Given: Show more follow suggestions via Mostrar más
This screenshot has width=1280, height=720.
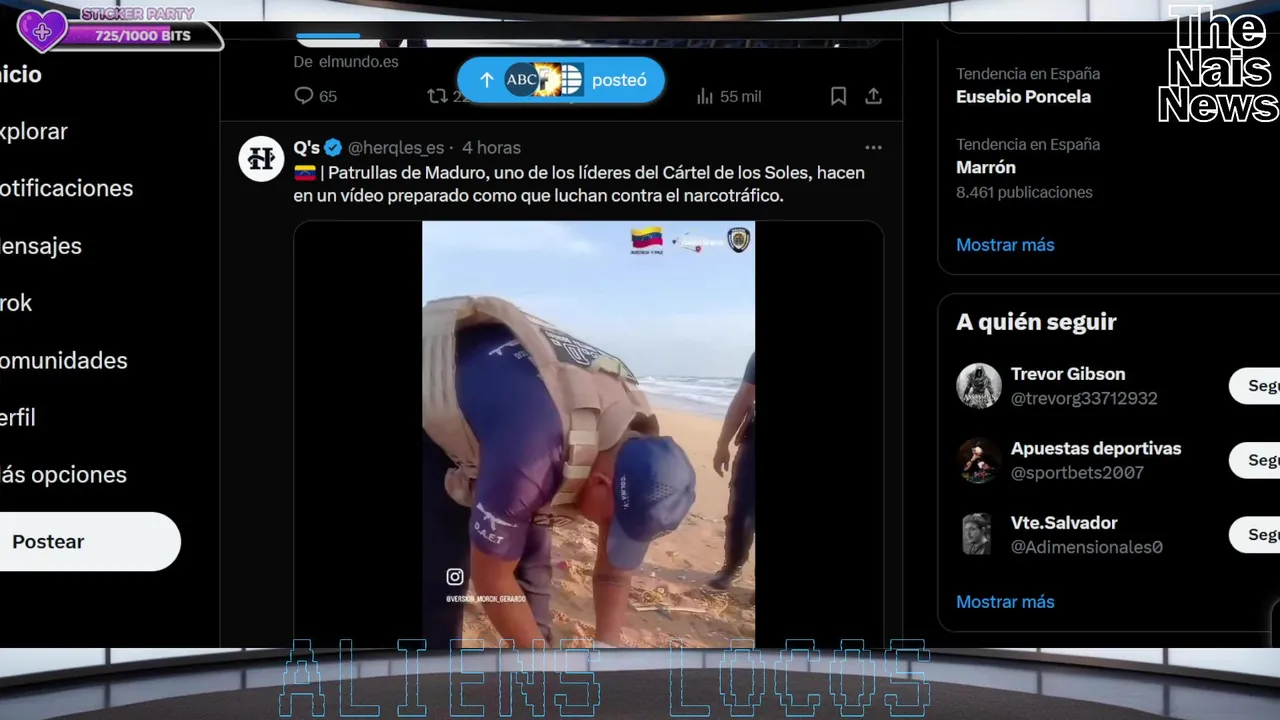Looking at the screenshot, I should coord(1005,601).
